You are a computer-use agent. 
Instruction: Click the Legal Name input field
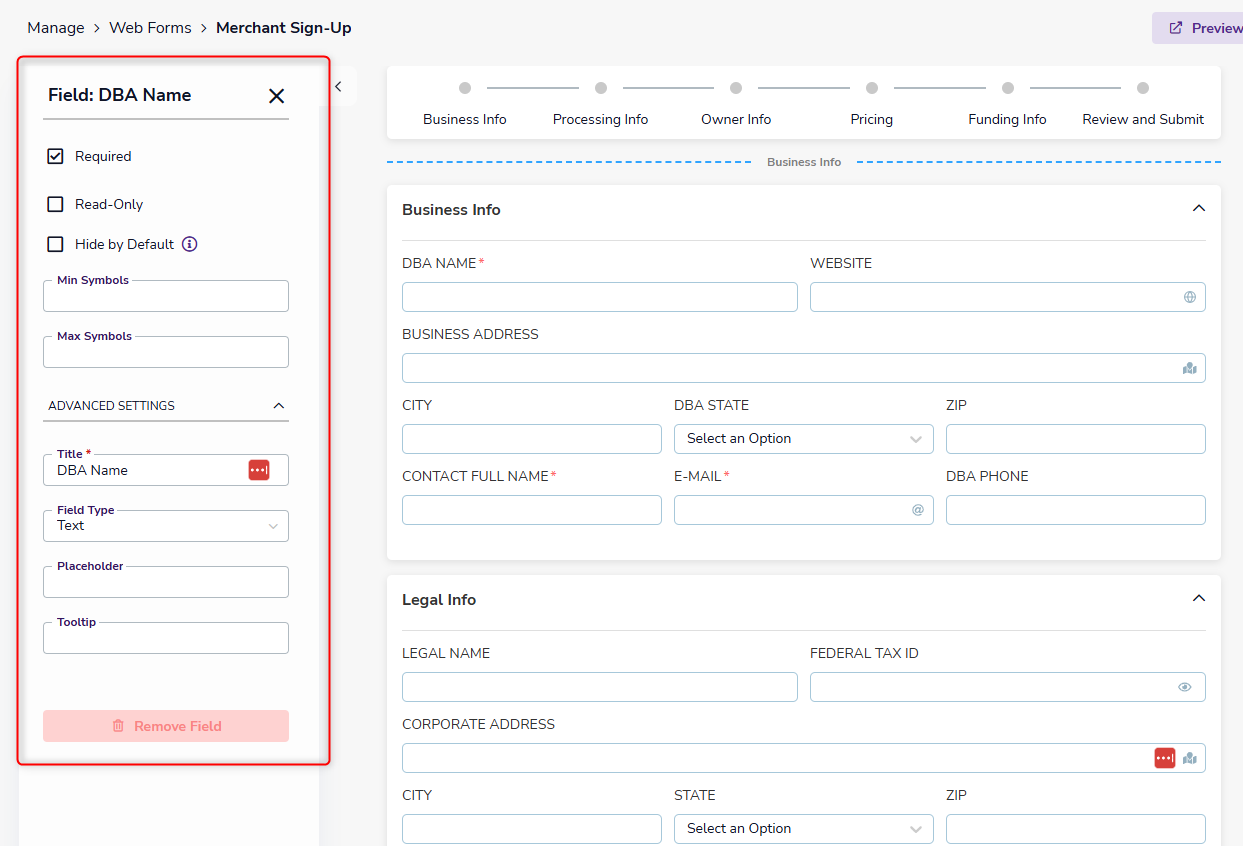(x=600, y=687)
